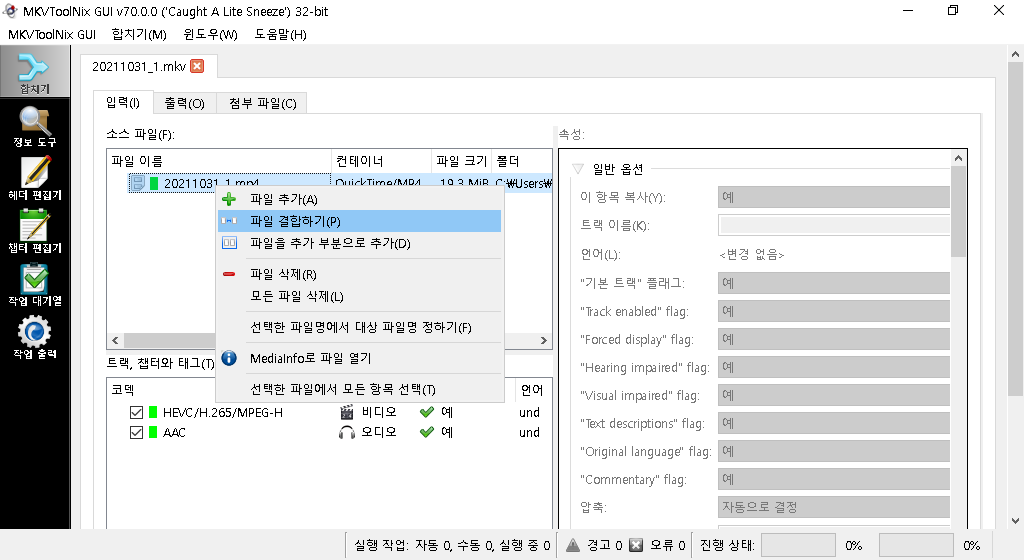The image size is (1024, 560).
Task: Open the 챕터 편집기 chapter editor
Action: point(35,232)
